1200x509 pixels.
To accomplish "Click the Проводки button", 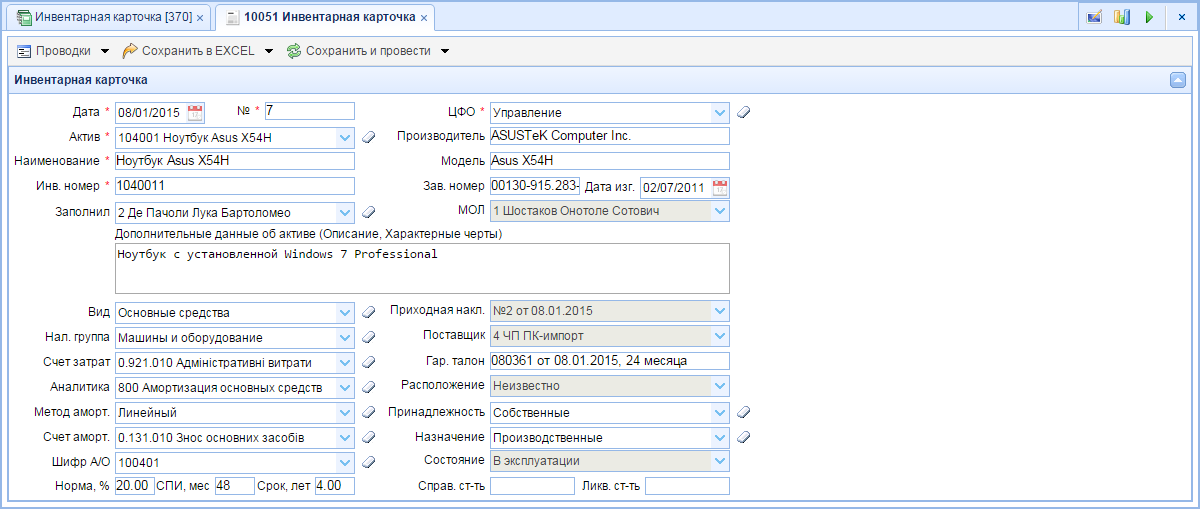I will coord(64,51).
